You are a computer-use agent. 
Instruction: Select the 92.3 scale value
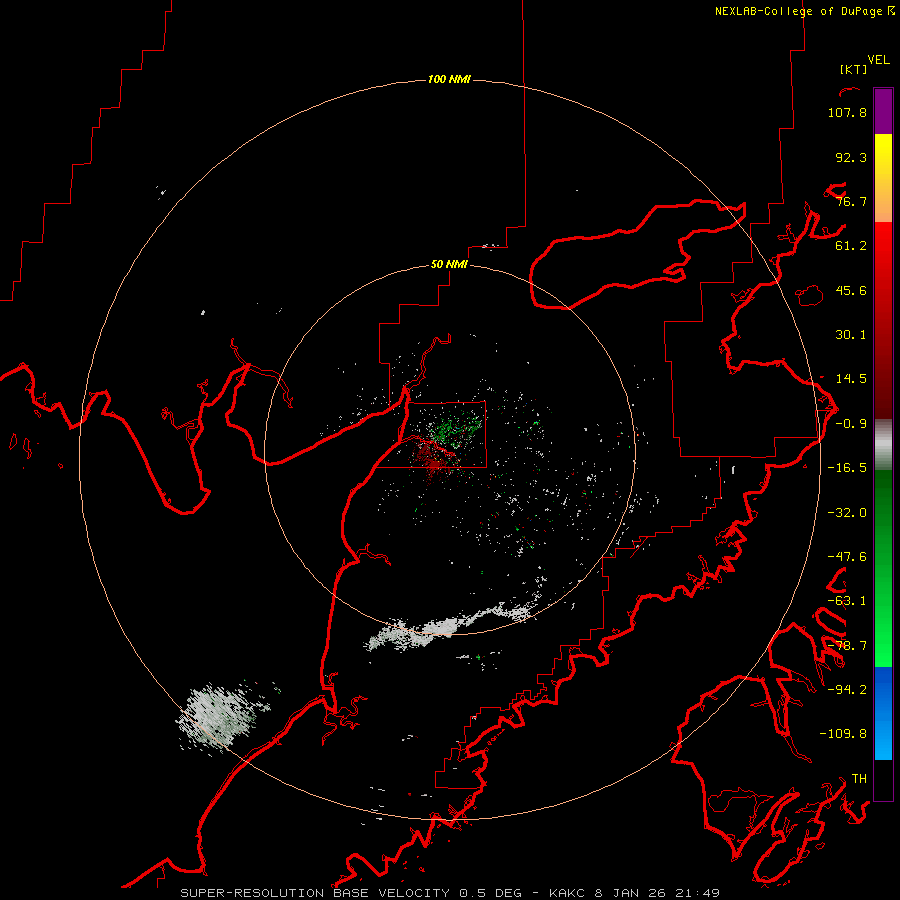click(851, 157)
